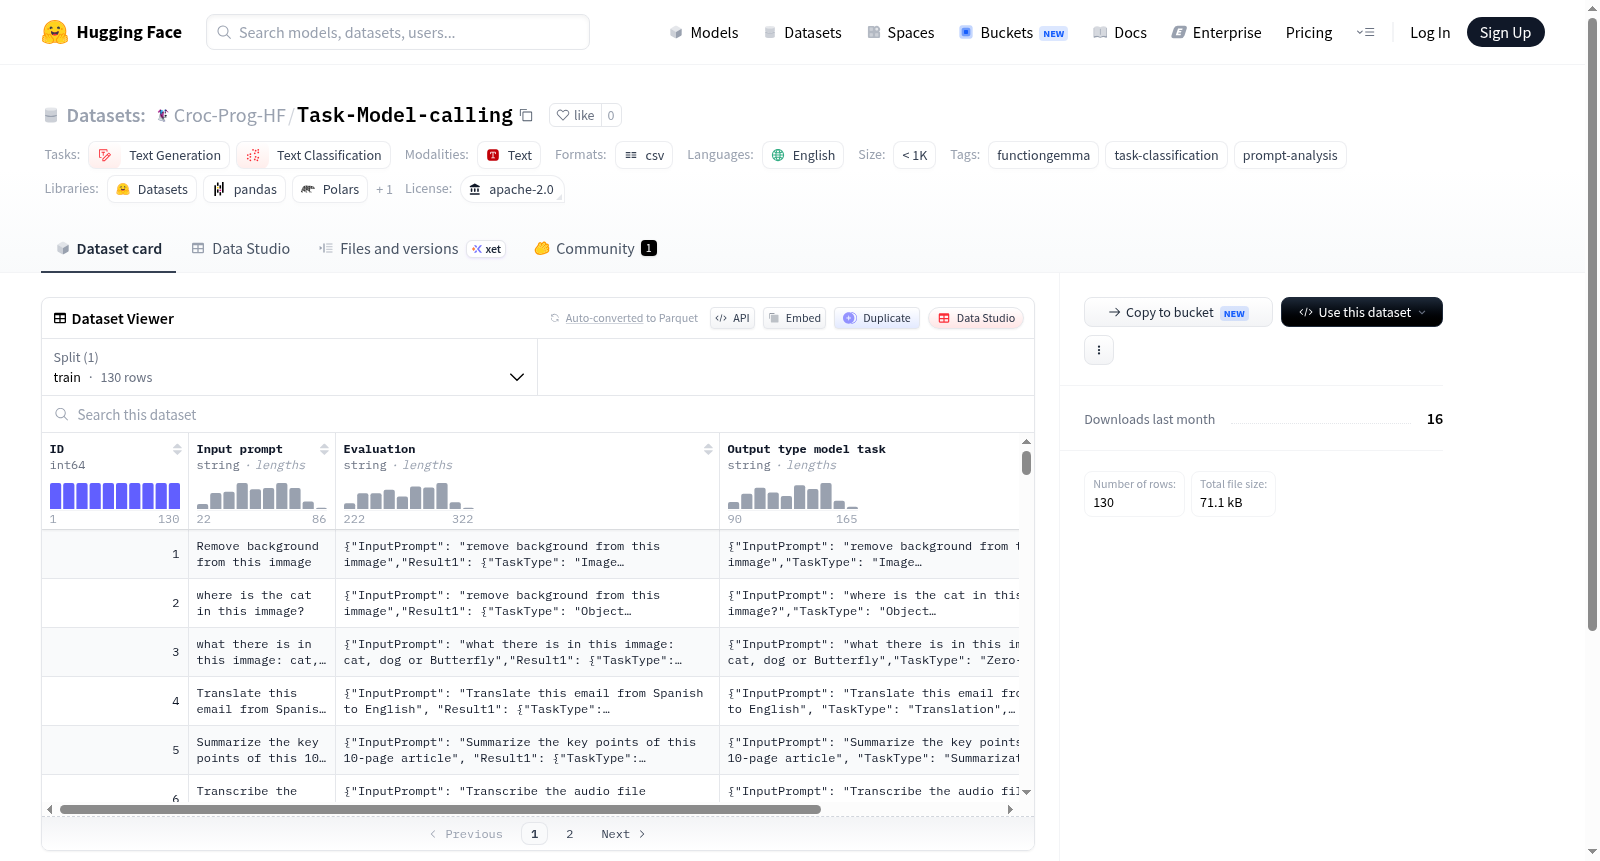This screenshot has width=1600, height=861.
Task: Open the Croc-Prog-HF user avatar
Action: (163, 115)
